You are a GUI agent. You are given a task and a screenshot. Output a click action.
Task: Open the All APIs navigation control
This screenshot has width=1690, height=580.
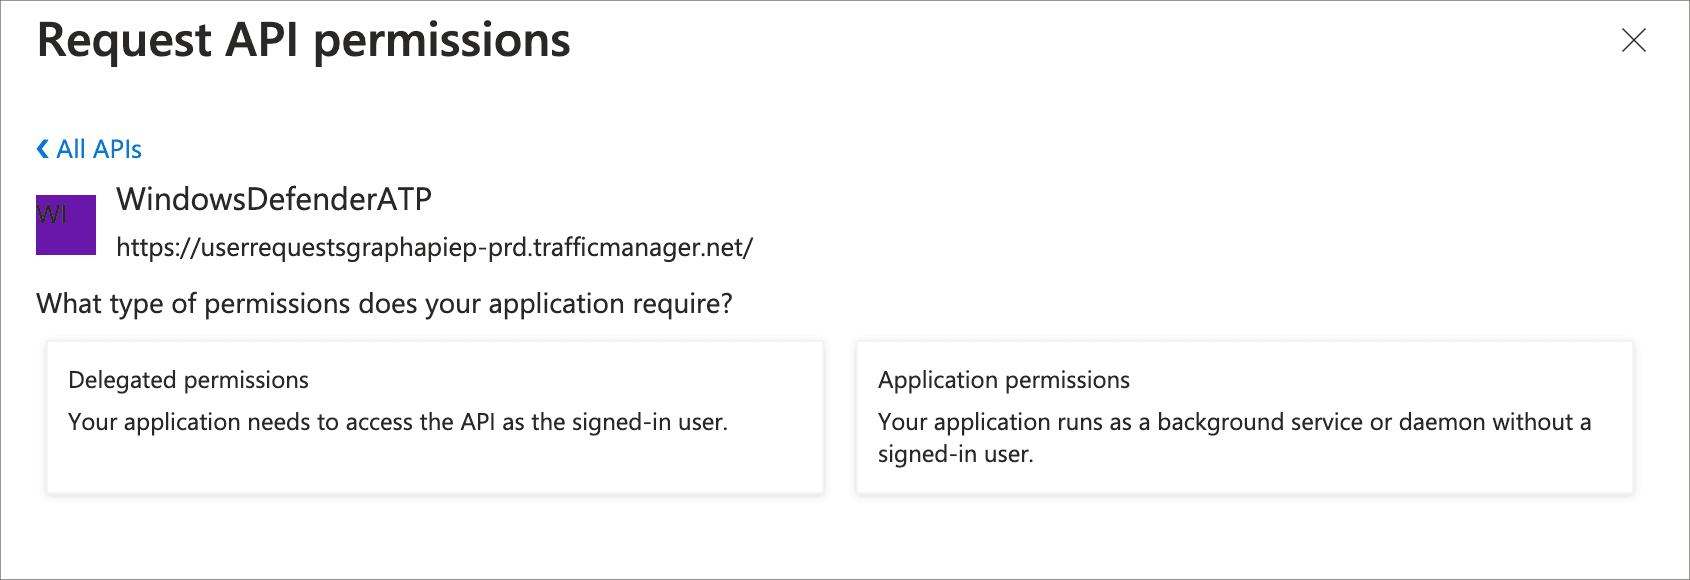point(89,148)
